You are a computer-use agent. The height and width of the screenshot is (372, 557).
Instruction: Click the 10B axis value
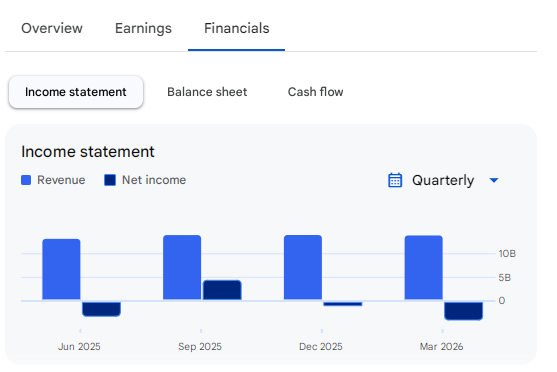[x=507, y=254]
